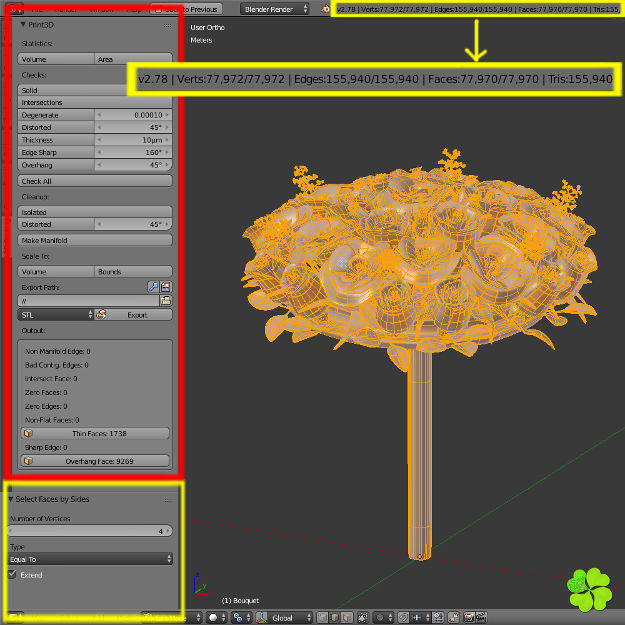Image resolution: width=625 pixels, height=625 pixels.
Task: Enable face select mode
Action: [347, 617]
